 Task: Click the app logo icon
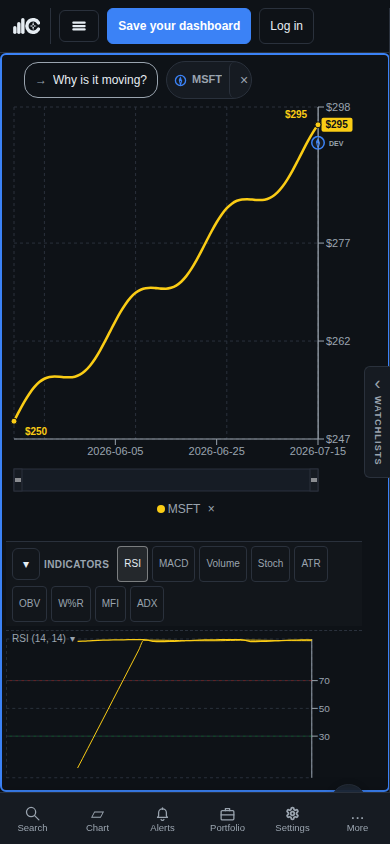pyautogui.click(x=27, y=26)
